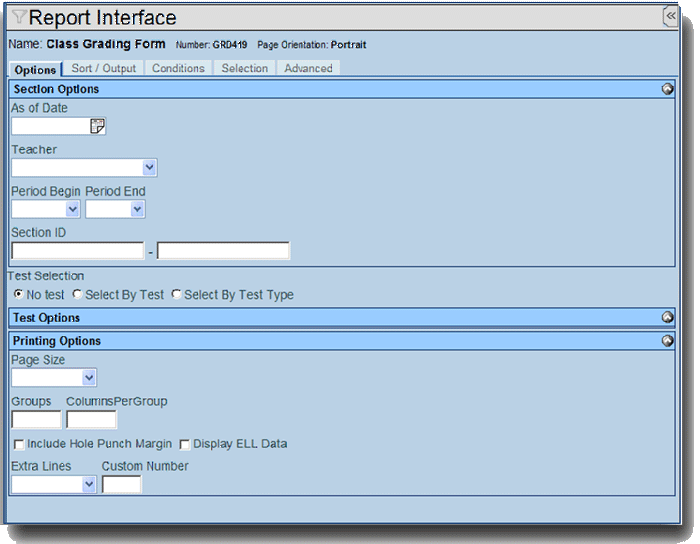Select the No test radio button
The height and width of the screenshot is (544, 700).
pos(18,295)
